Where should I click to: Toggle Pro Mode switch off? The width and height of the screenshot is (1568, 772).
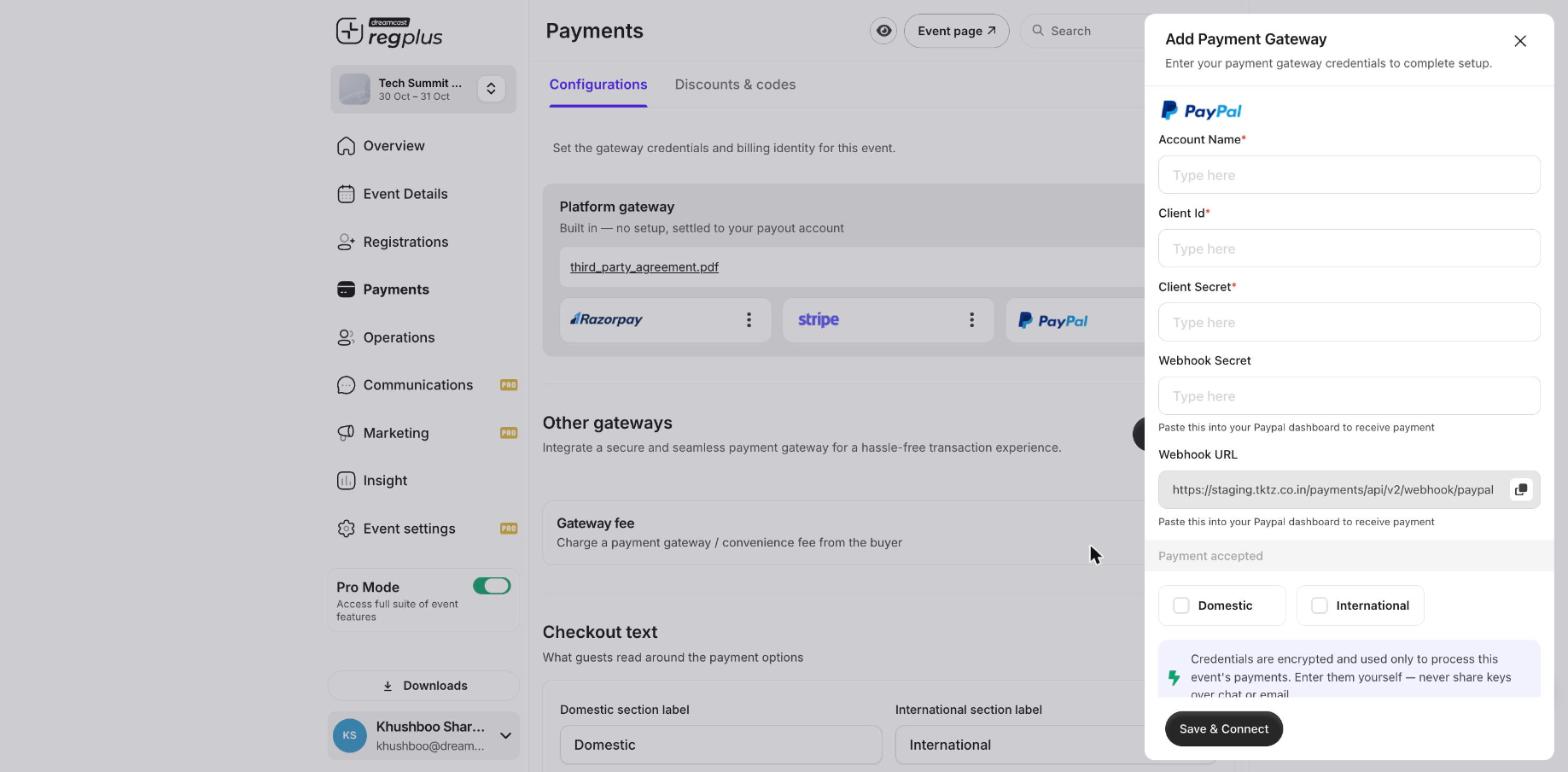[x=492, y=586]
